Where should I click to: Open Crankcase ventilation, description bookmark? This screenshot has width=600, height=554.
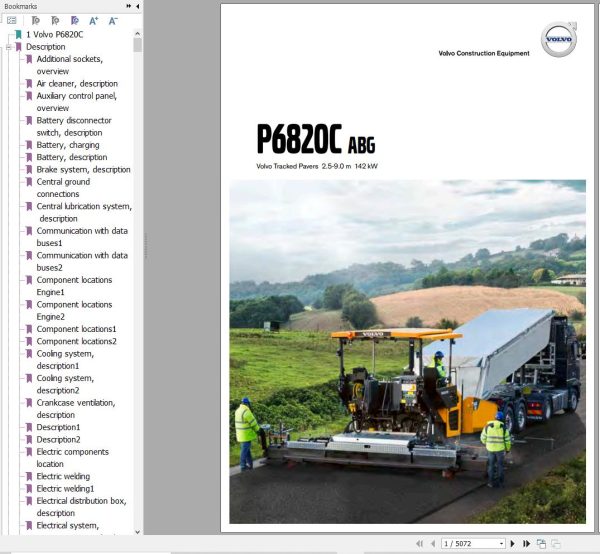[76, 408]
